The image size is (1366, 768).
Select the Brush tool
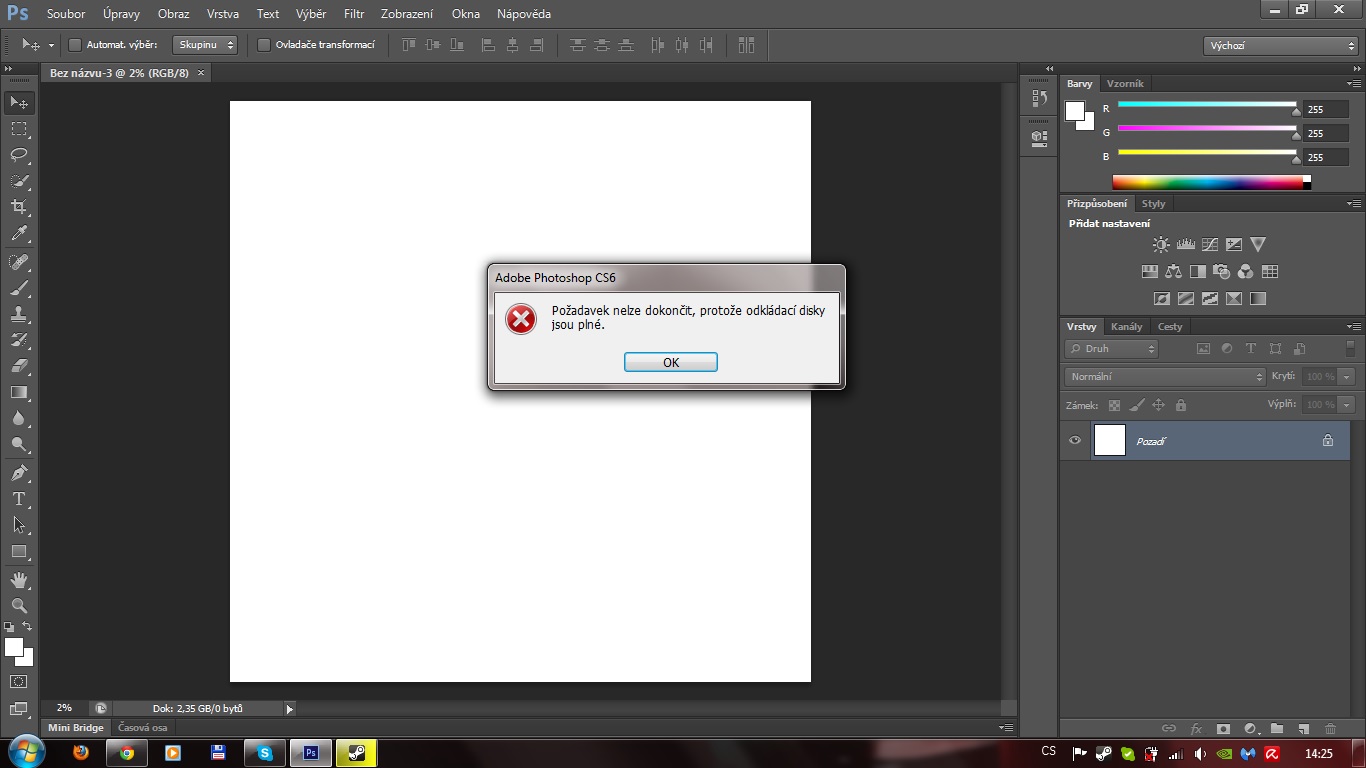point(19,288)
